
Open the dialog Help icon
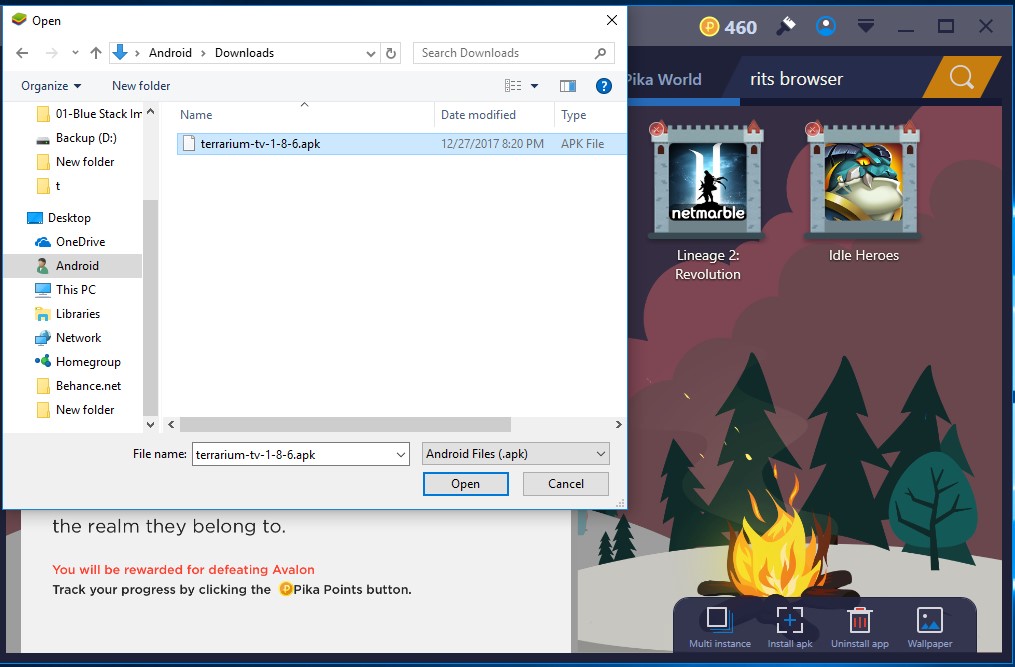tap(603, 86)
